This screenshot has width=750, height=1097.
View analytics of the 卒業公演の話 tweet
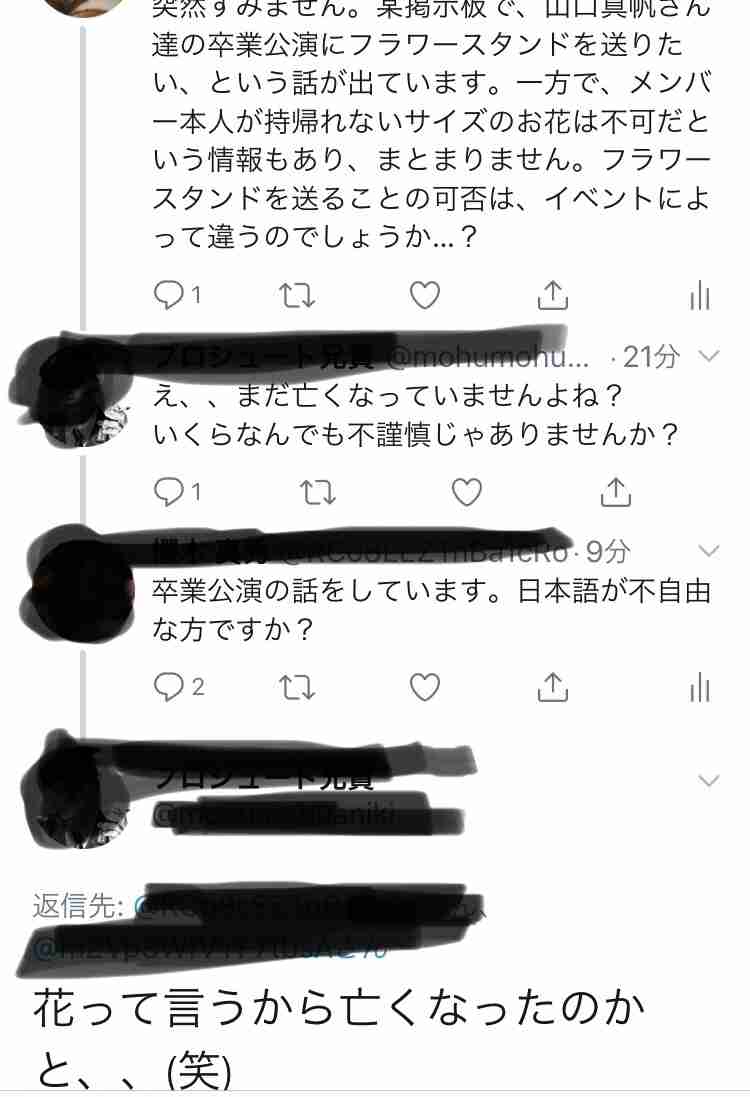coord(700,687)
